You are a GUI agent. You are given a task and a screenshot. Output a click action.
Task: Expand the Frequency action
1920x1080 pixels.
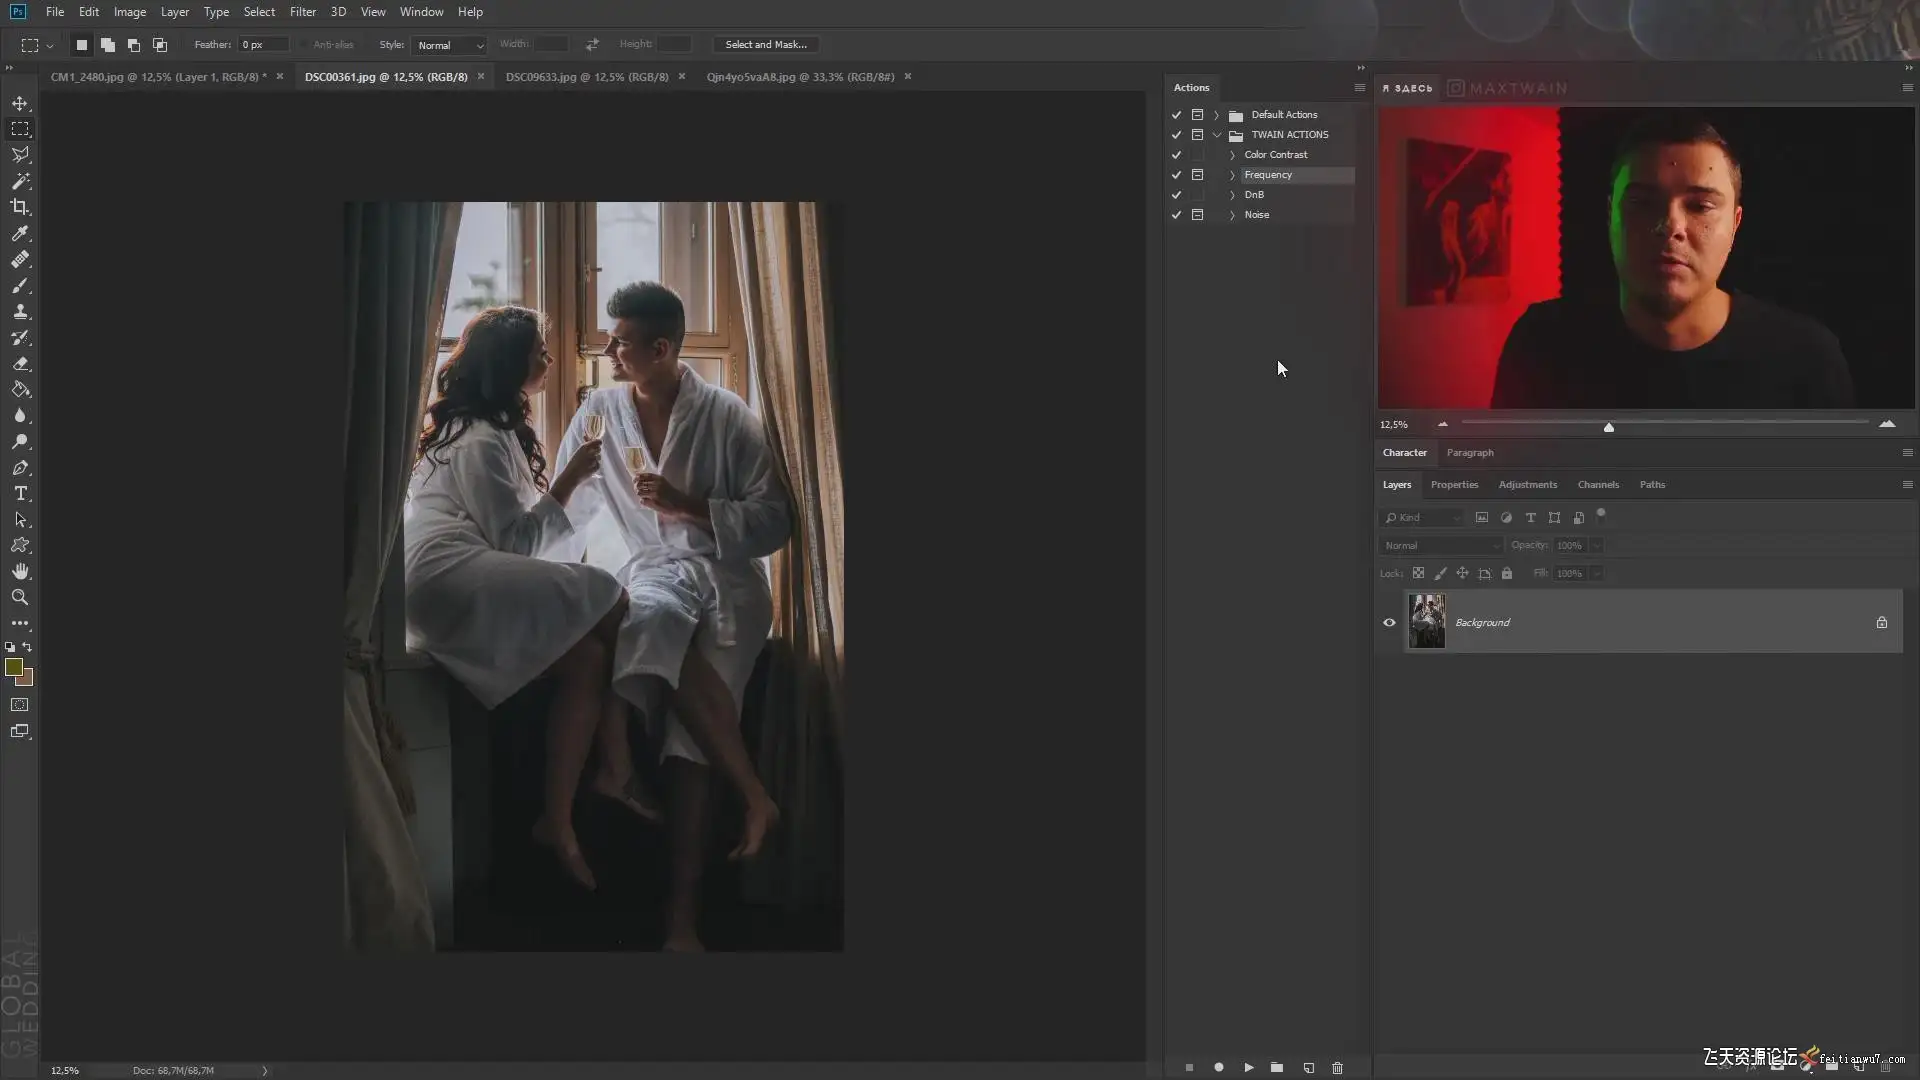1232,175
